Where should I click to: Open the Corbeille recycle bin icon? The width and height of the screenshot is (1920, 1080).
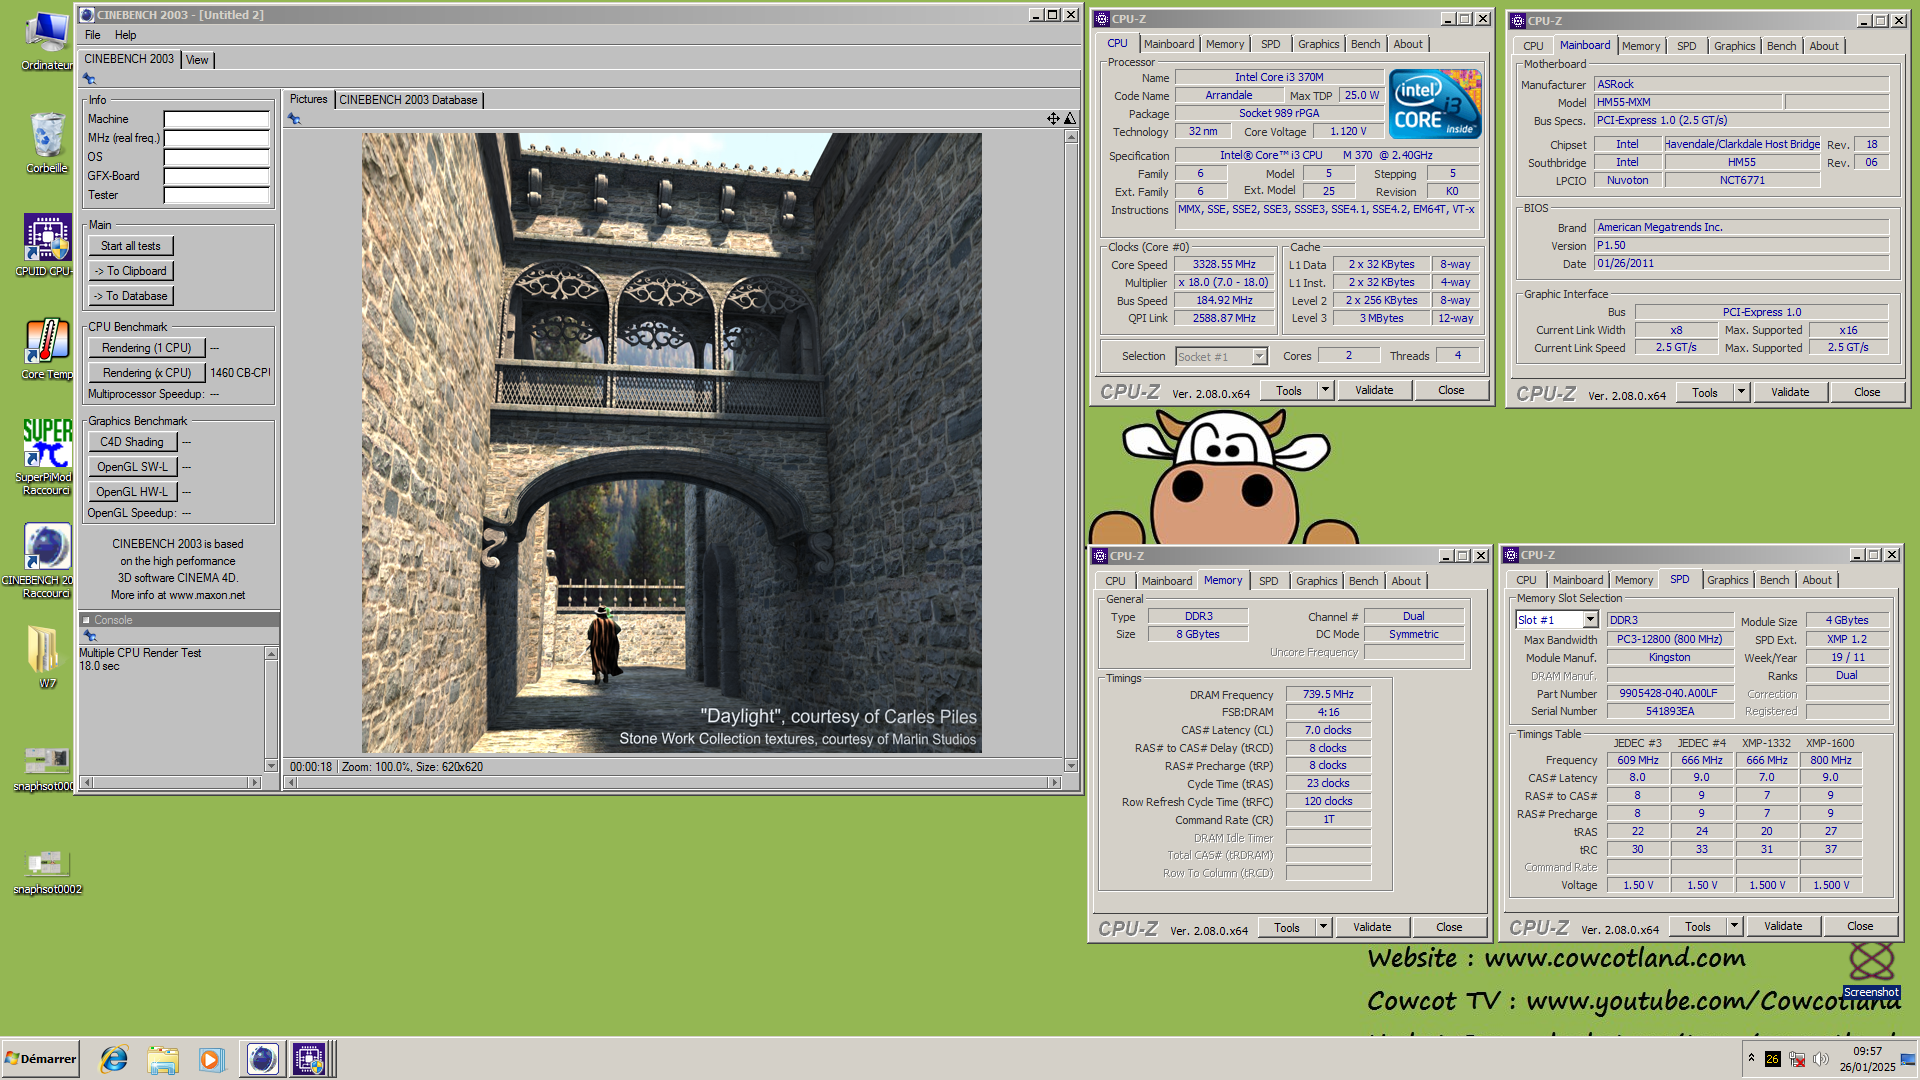46,142
